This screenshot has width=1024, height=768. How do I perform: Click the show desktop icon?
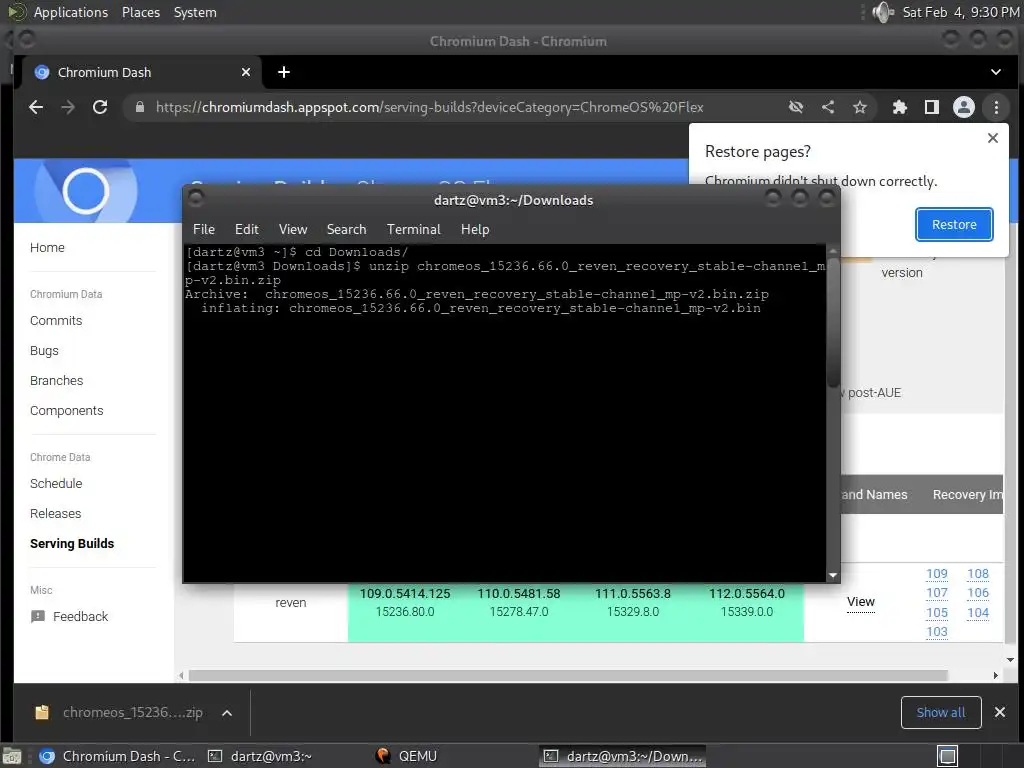point(12,756)
